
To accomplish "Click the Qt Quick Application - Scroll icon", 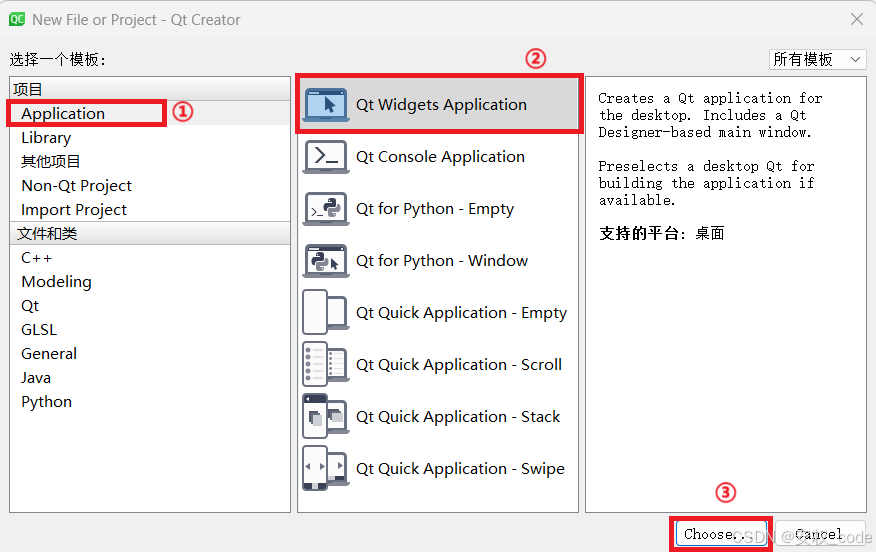I will pos(326,364).
